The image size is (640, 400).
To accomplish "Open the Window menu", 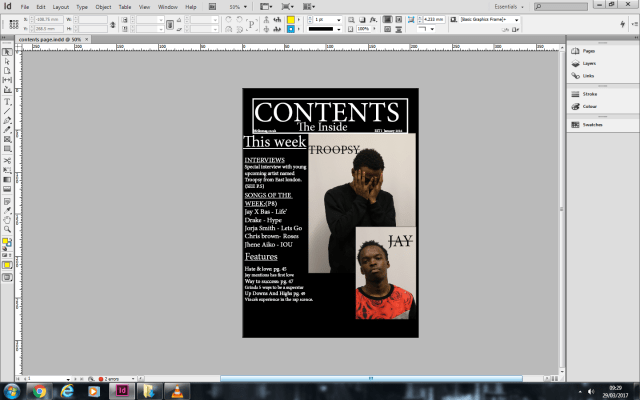I will coord(167,7).
